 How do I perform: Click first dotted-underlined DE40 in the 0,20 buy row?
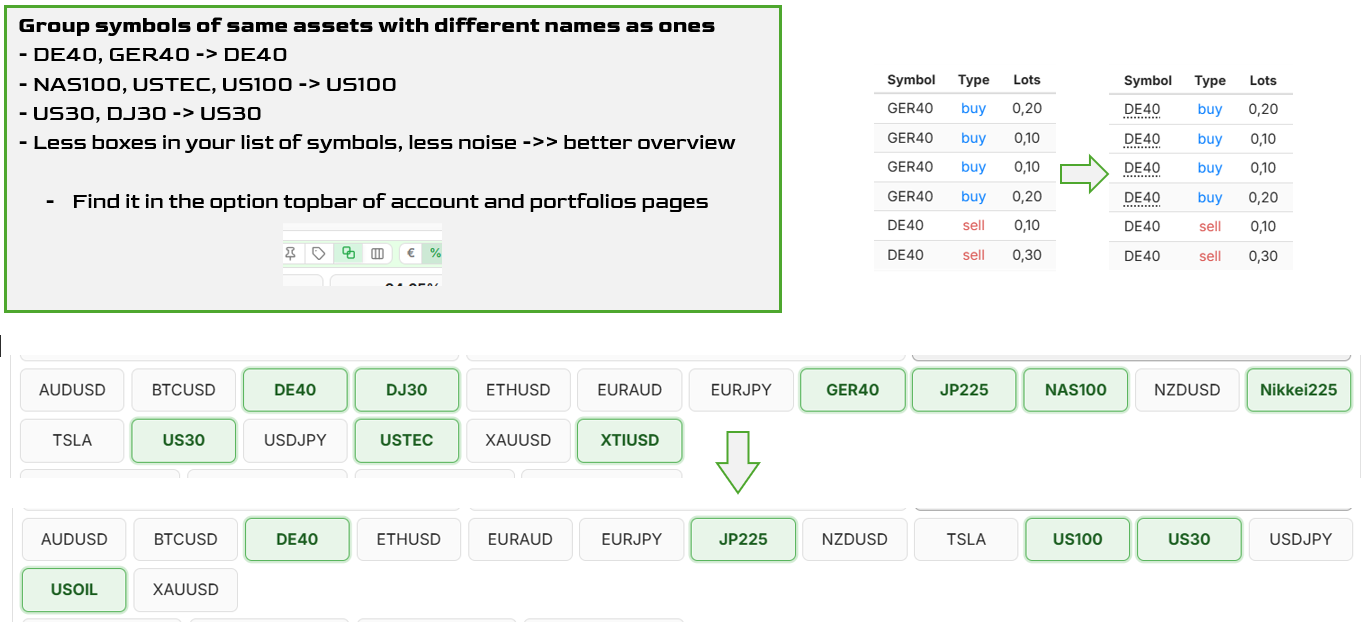(1142, 110)
